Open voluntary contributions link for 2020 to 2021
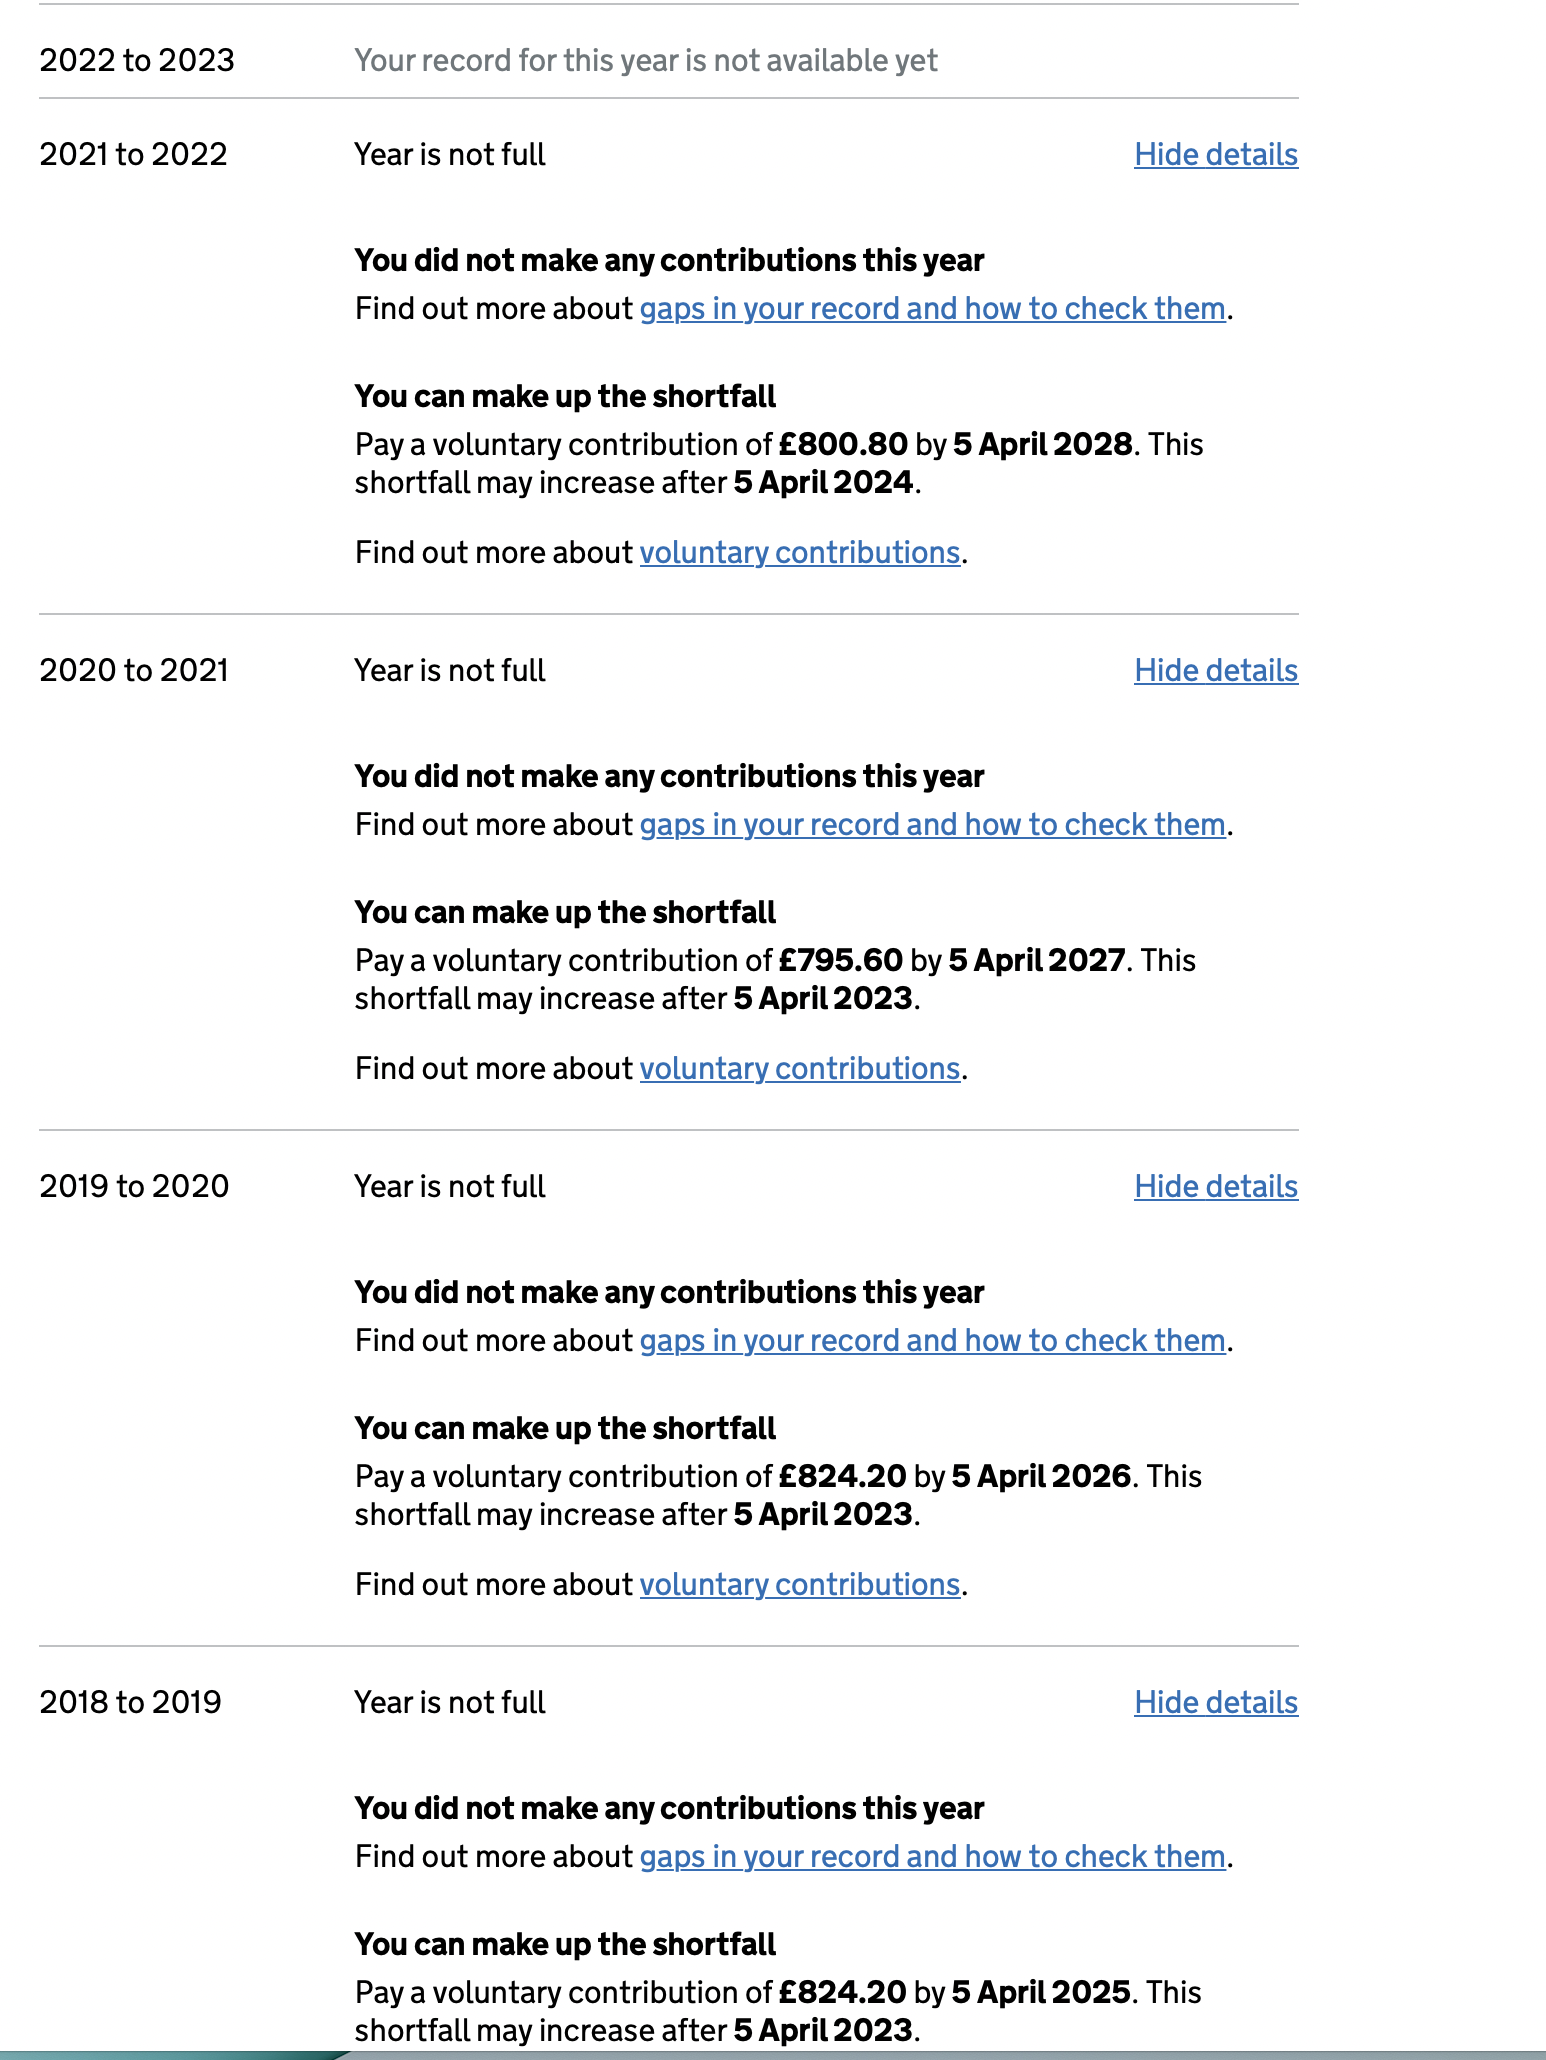 (x=800, y=1068)
